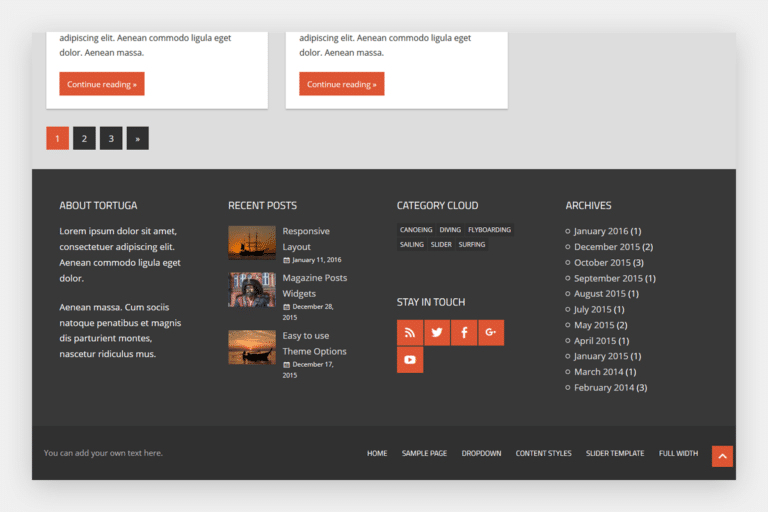The image size is (768, 512).
Task: Click the CATEGORY CLOUD widget heading
Action: tap(437, 205)
